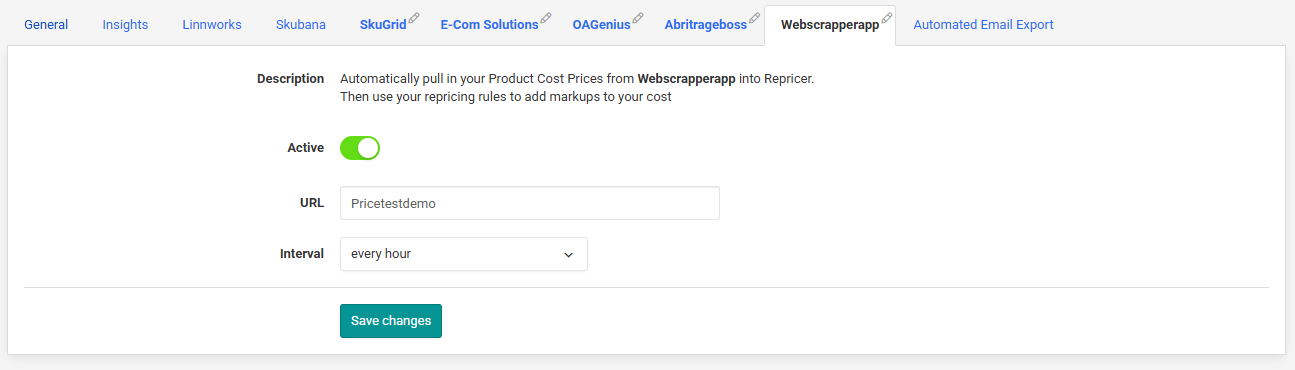Go to the Skubana tab
Viewport: 1295px width, 370px height.
pyautogui.click(x=301, y=25)
